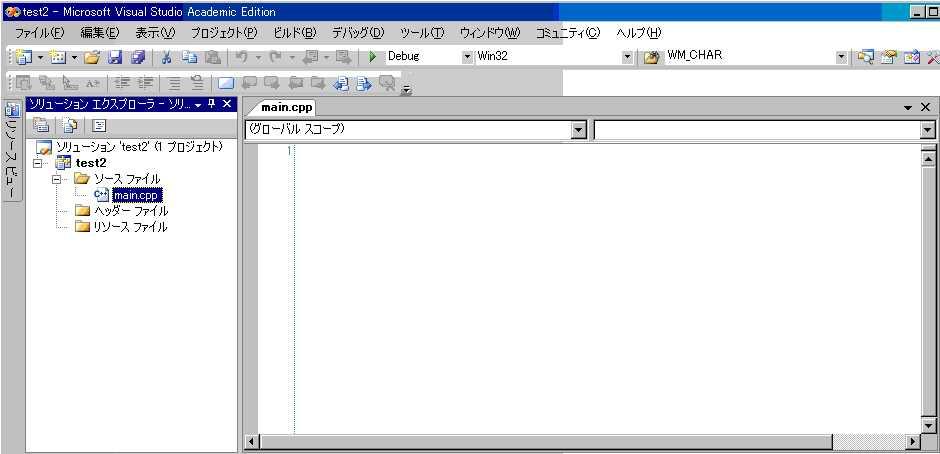The height and width of the screenshot is (454, 940).
Task: Open the WM_CHAR find combo dropdown arrow
Action: (841, 57)
